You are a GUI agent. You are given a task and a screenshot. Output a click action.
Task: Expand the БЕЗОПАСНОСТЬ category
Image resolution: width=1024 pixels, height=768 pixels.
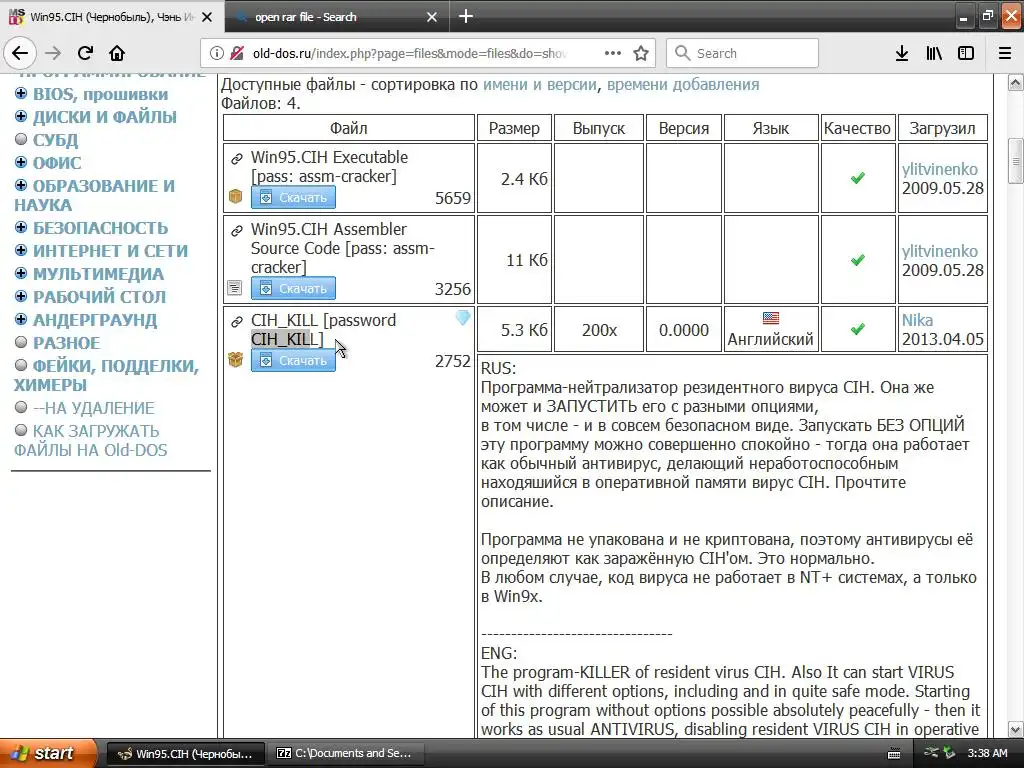tap(21, 227)
